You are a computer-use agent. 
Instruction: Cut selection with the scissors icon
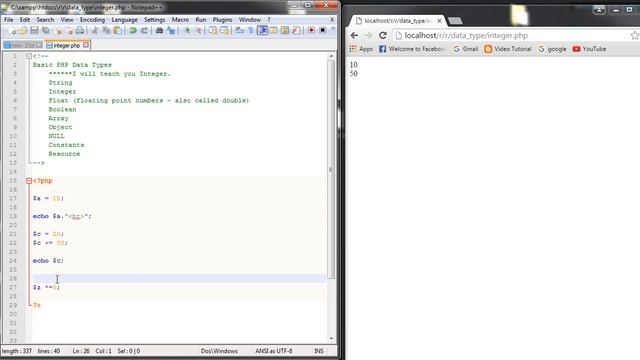[95, 30]
